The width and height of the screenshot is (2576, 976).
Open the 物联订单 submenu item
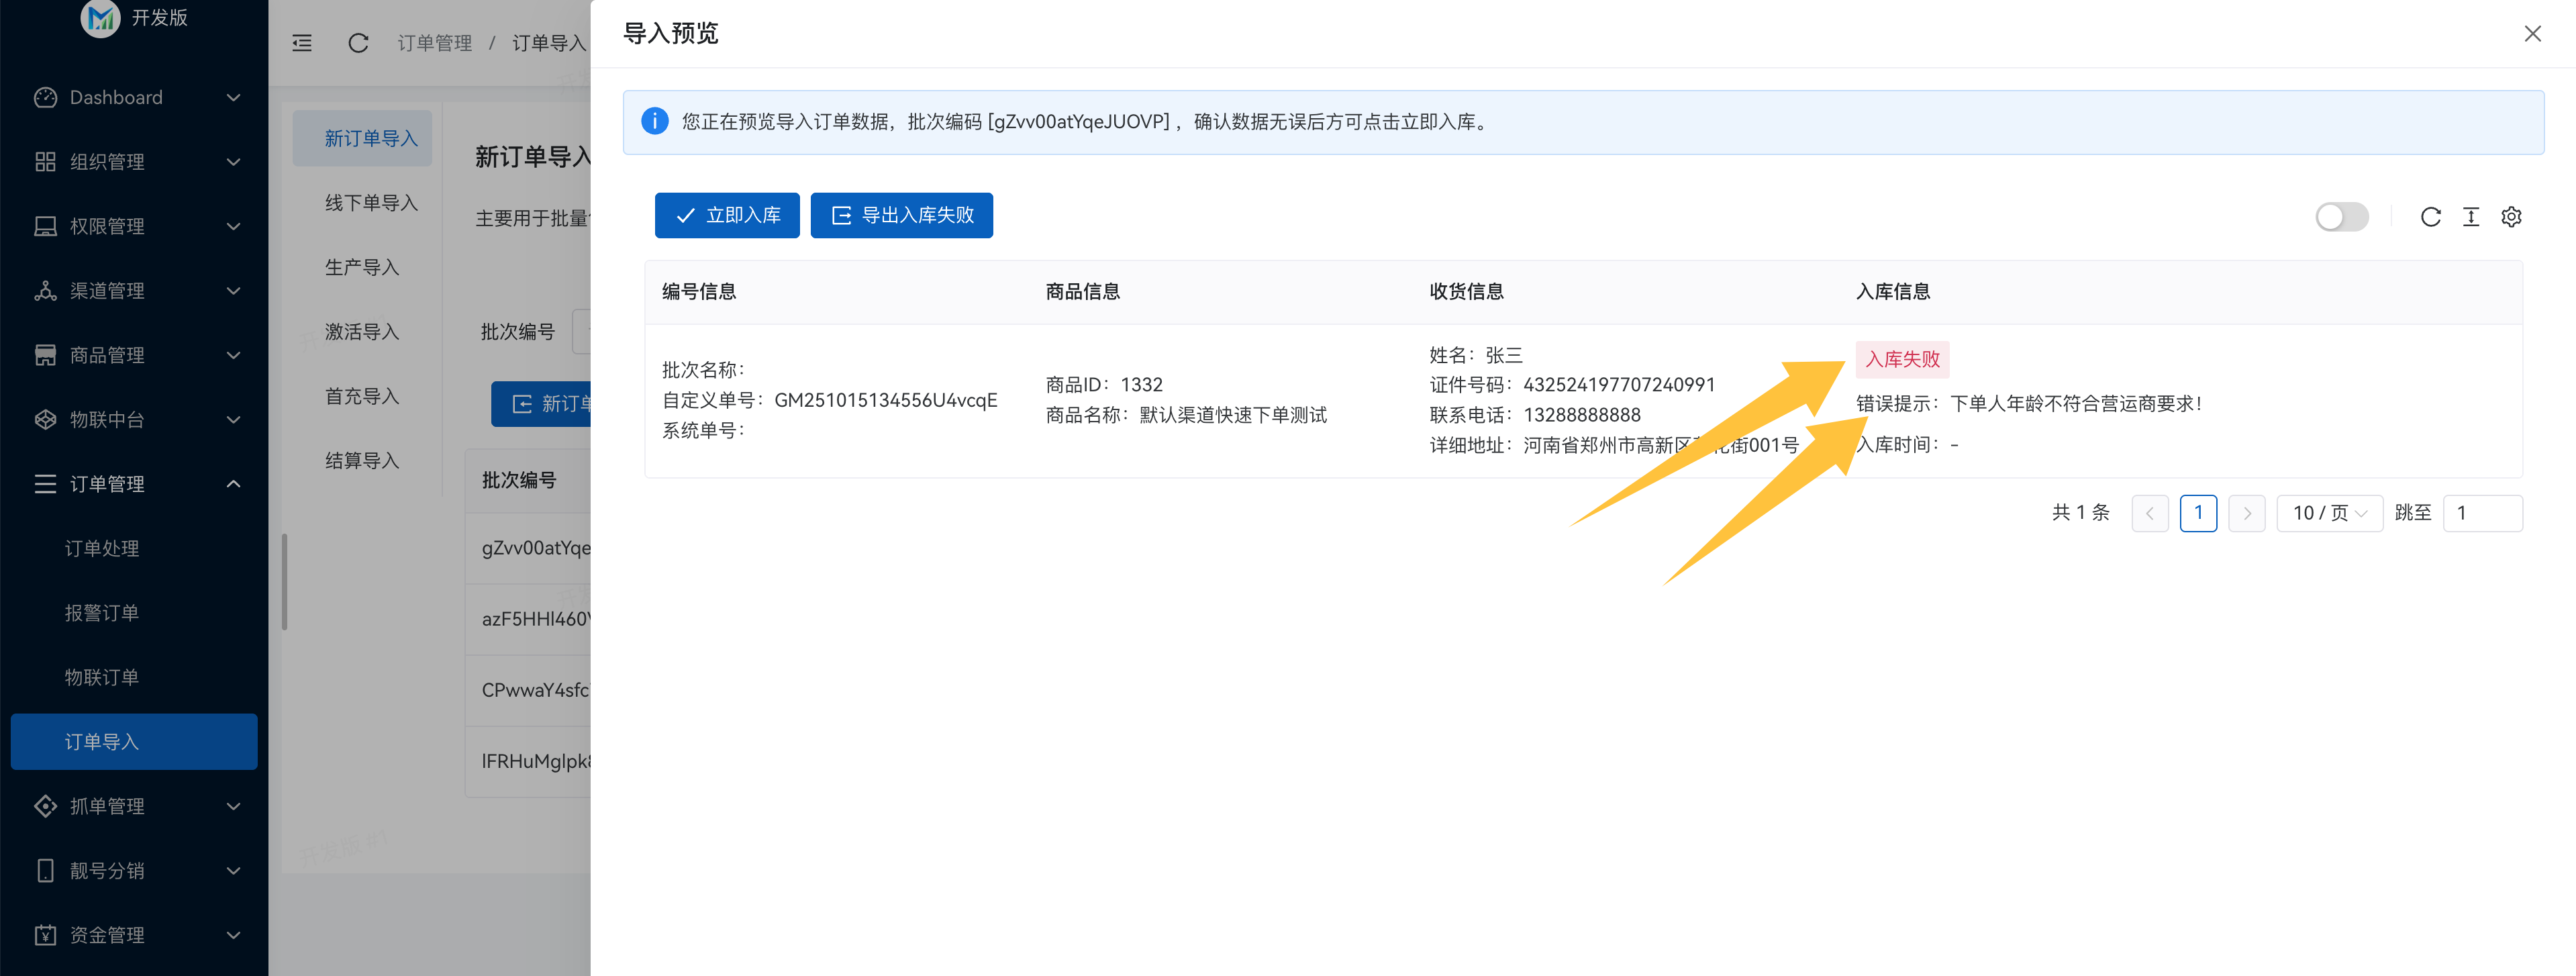[102, 677]
